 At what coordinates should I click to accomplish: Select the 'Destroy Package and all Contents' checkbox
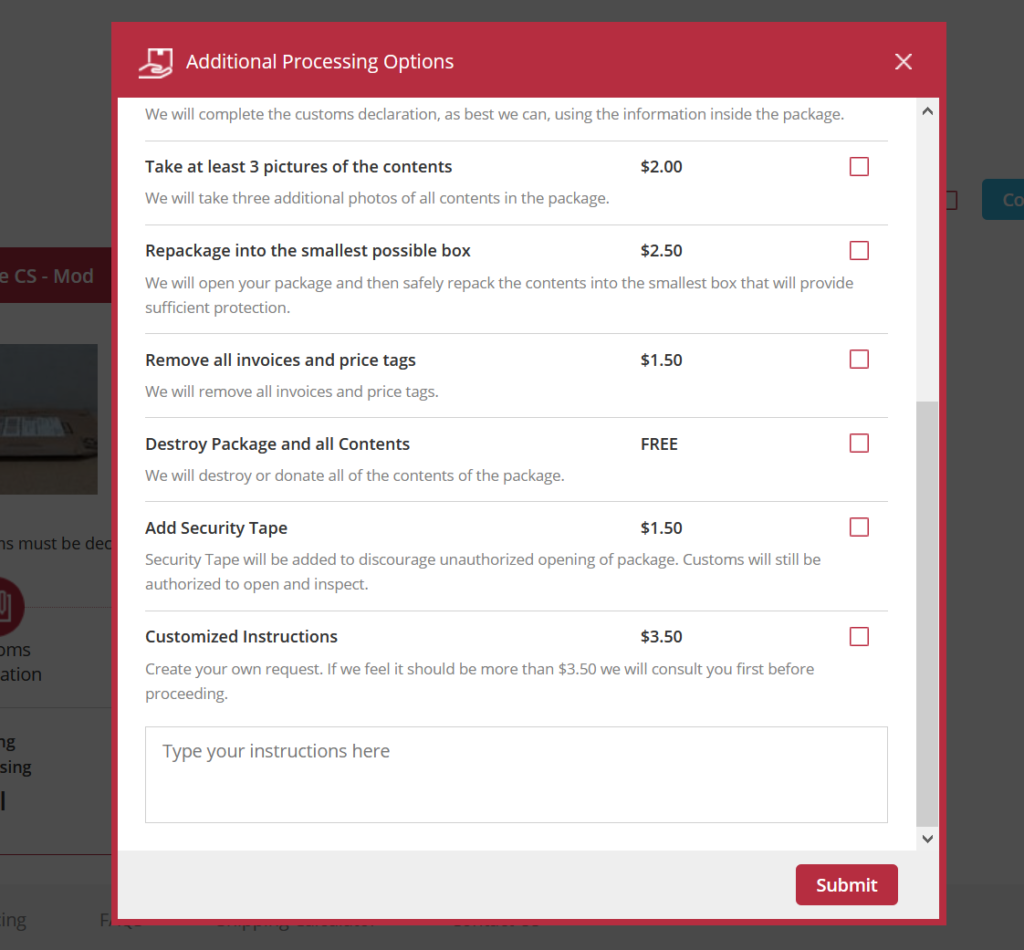pos(859,444)
